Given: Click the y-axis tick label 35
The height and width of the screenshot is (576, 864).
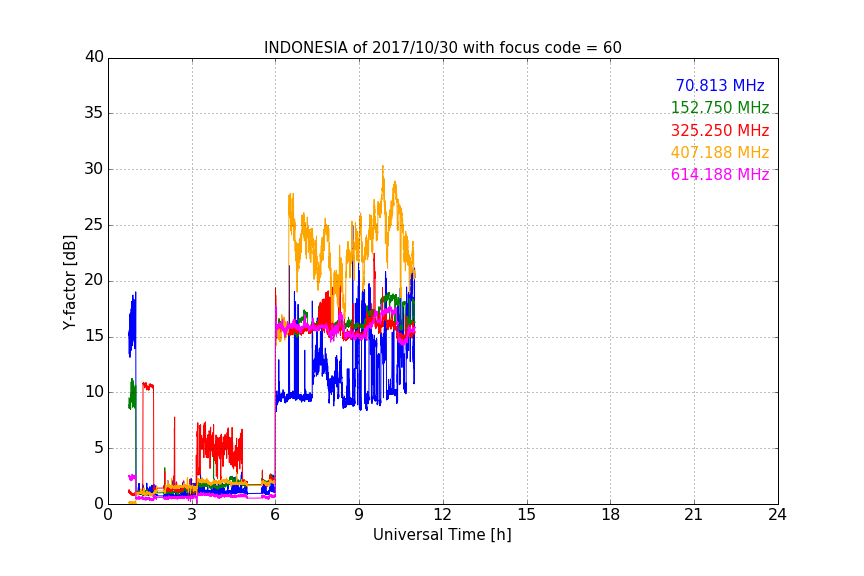Looking at the screenshot, I should click(94, 113).
